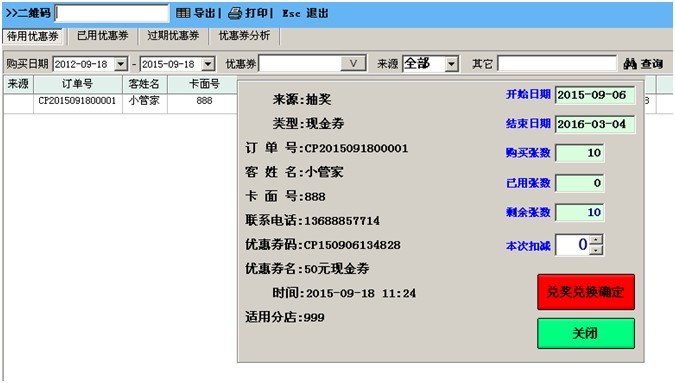This screenshot has height=383, width=675.
Task: Click the binoculars 查询 search icon
Action: 630,64
